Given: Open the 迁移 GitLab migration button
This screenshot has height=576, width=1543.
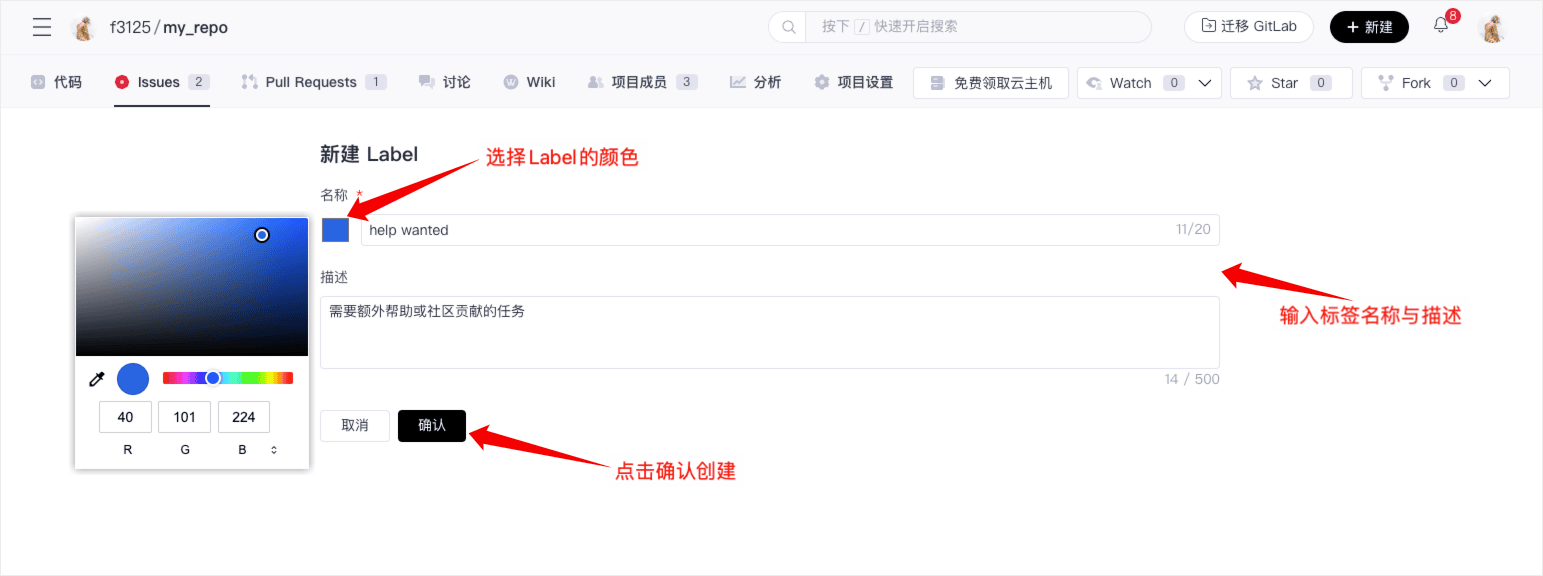Looking at the screenshot, I should coord(1248,27).
